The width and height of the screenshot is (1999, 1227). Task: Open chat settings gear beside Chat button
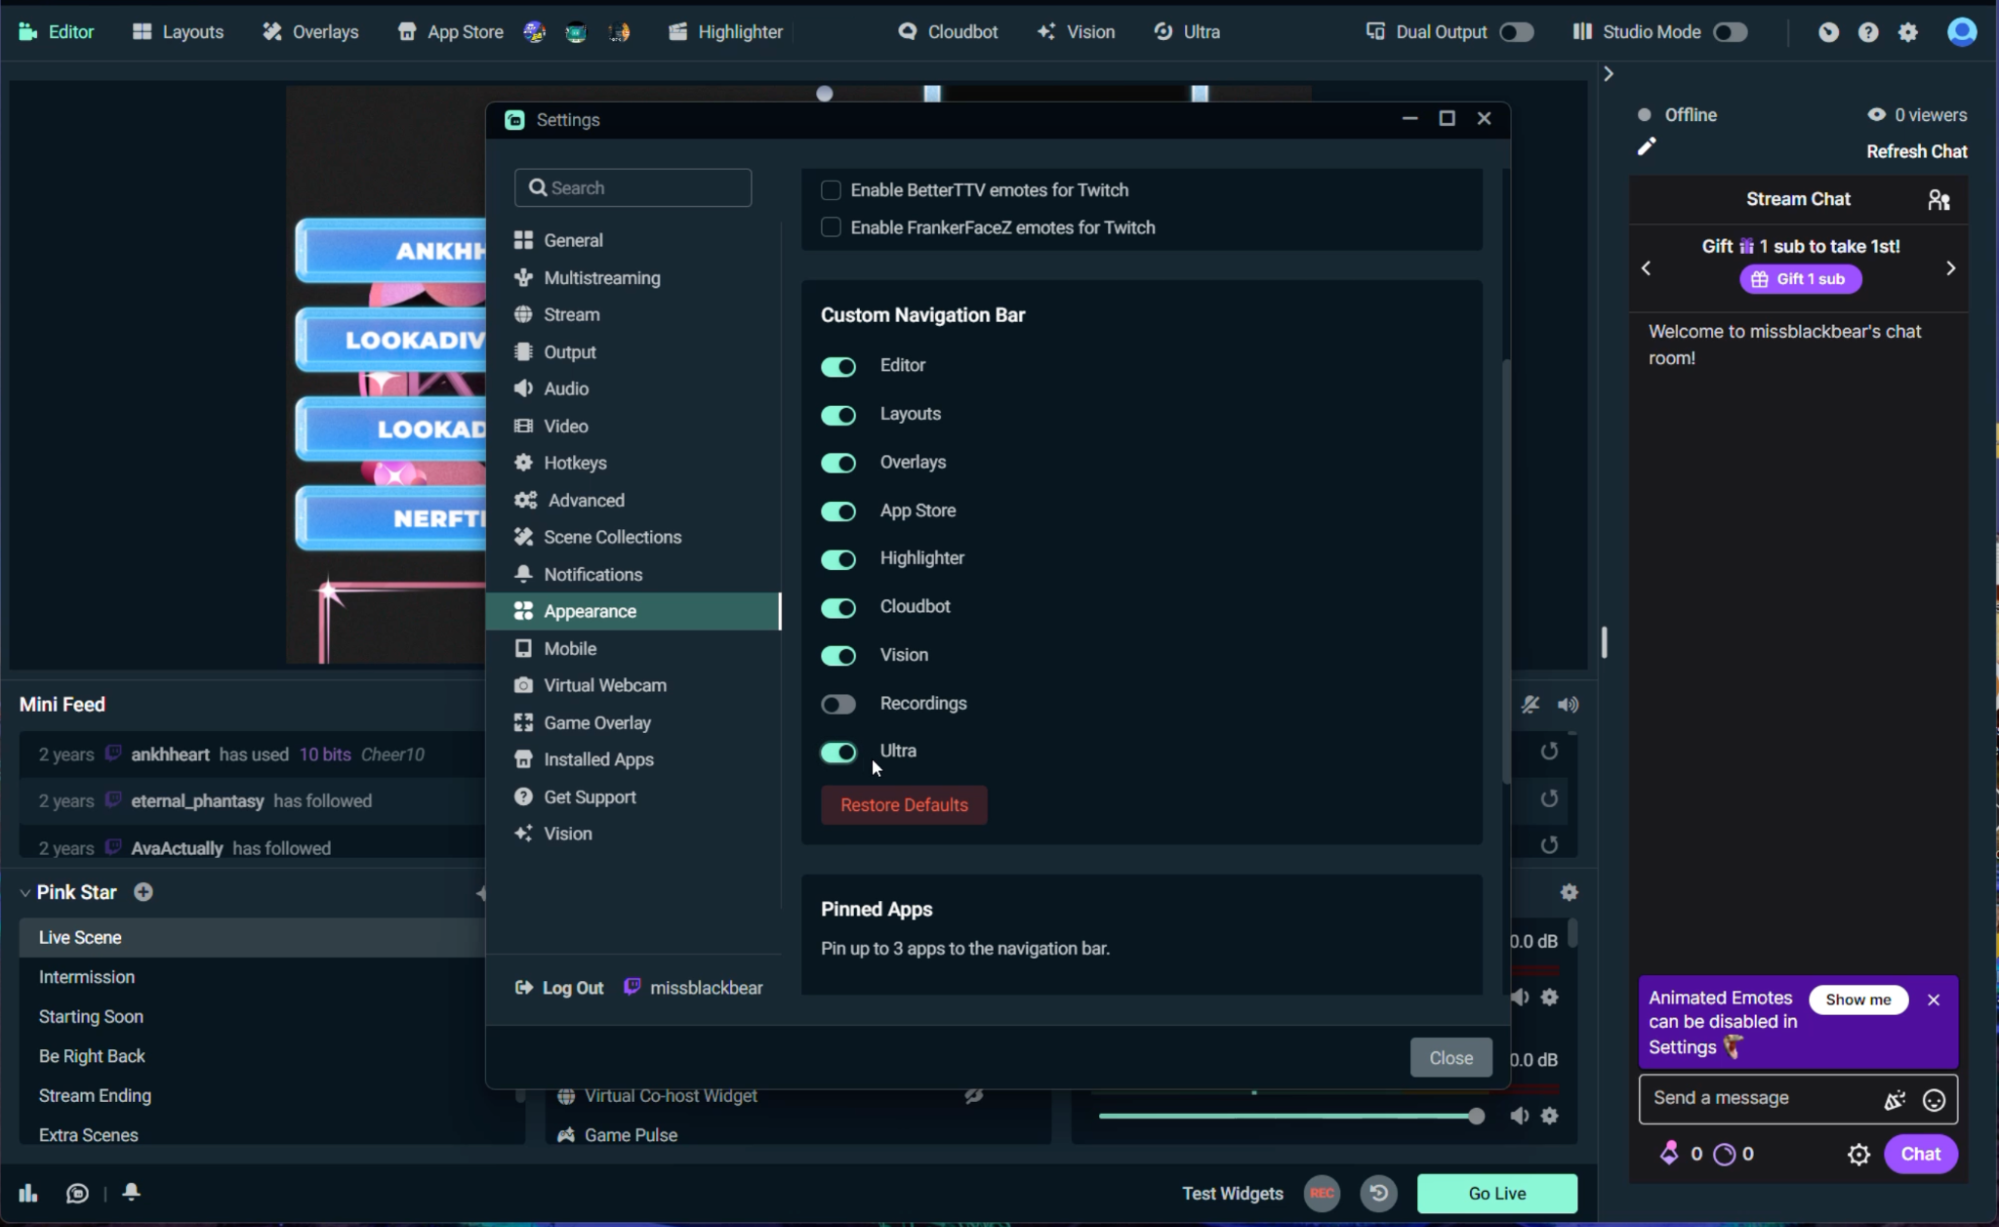[x=1858, y=1155]
